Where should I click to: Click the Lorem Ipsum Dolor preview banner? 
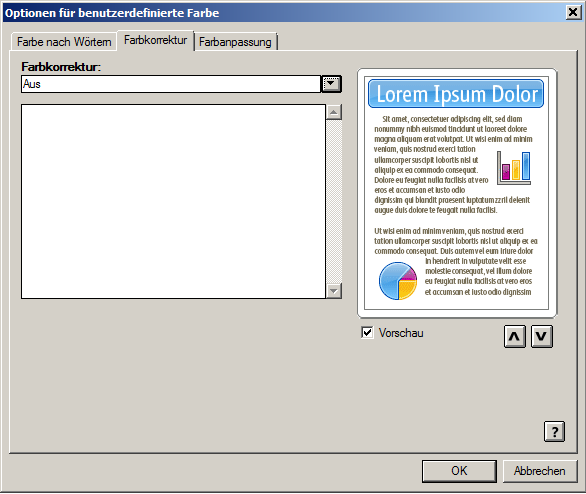coord(456,93)
